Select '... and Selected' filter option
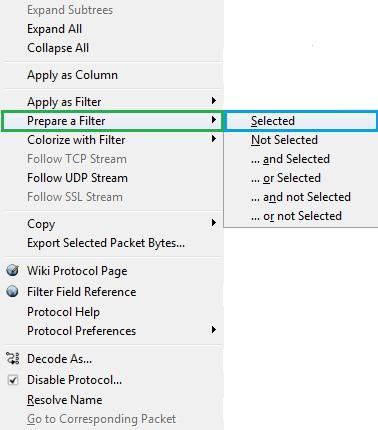The width and height of the screenshot is (378, 430). click(x=290, y=159)
